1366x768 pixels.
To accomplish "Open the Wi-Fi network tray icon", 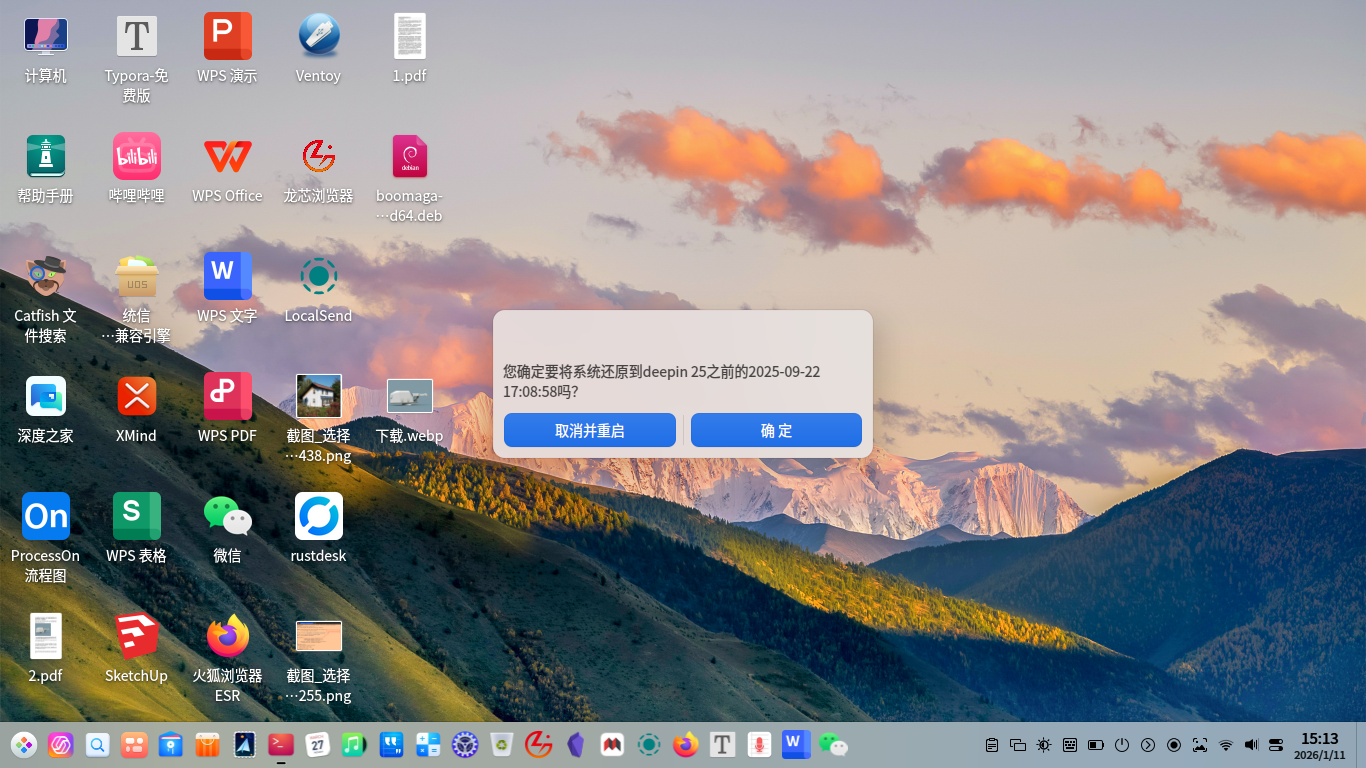I will pos(1226,745).
